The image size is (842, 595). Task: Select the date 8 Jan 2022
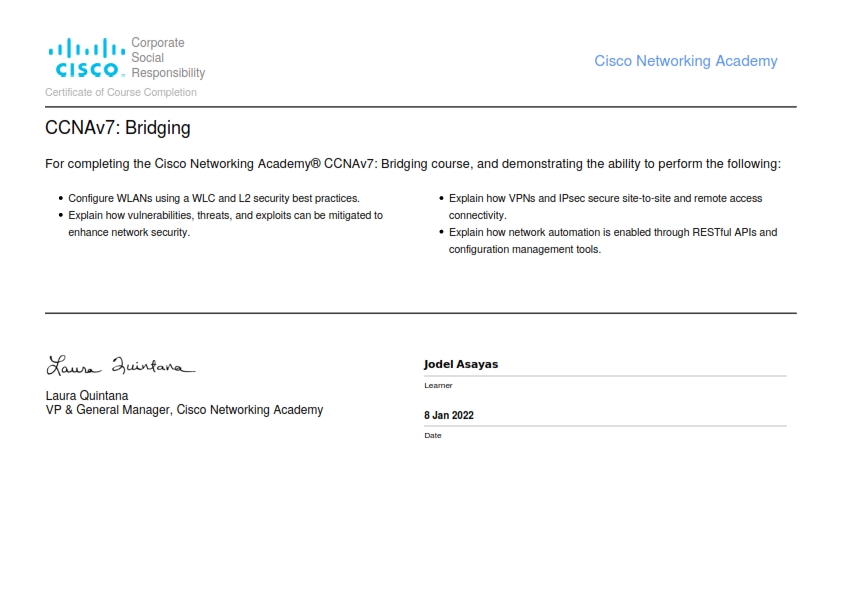(449, 415)
